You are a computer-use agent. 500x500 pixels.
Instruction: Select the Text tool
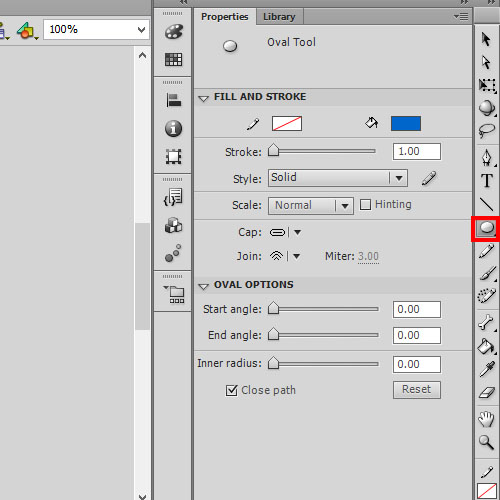click(x=487, y=181)
